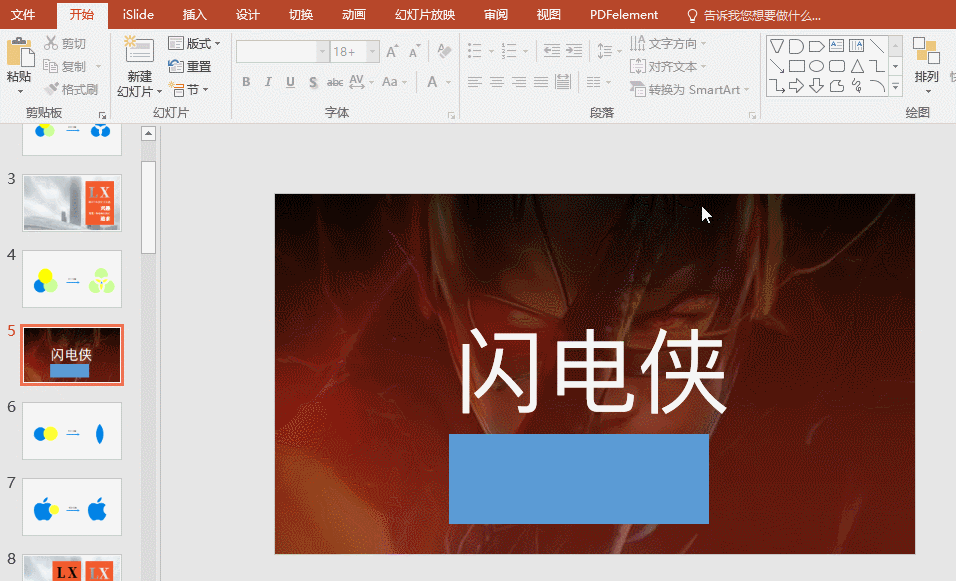Open the font size dropdown
The height and width of the screenshot is (581, 956).
(372, 52)
